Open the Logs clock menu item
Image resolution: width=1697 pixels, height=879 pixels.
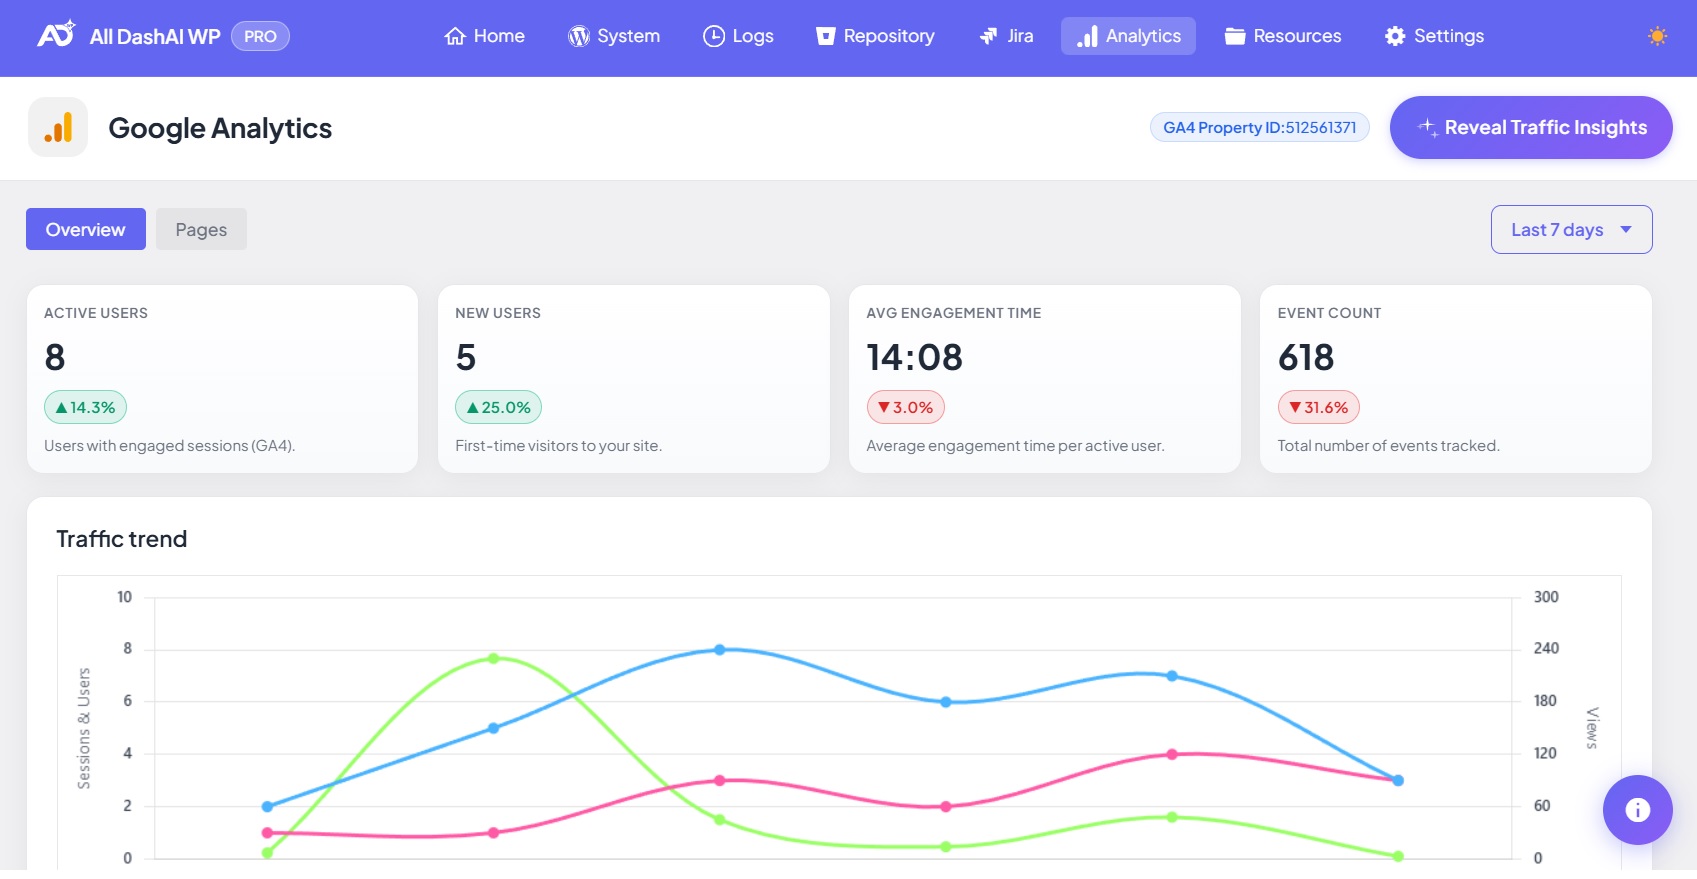738,36
